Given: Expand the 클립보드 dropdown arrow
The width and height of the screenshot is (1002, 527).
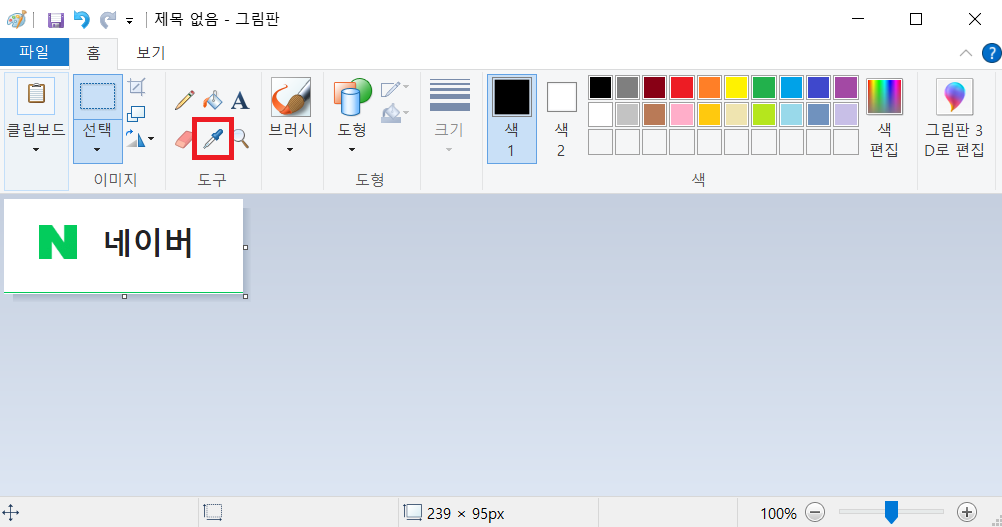Looking at the screenshot, I should (36, 149).
